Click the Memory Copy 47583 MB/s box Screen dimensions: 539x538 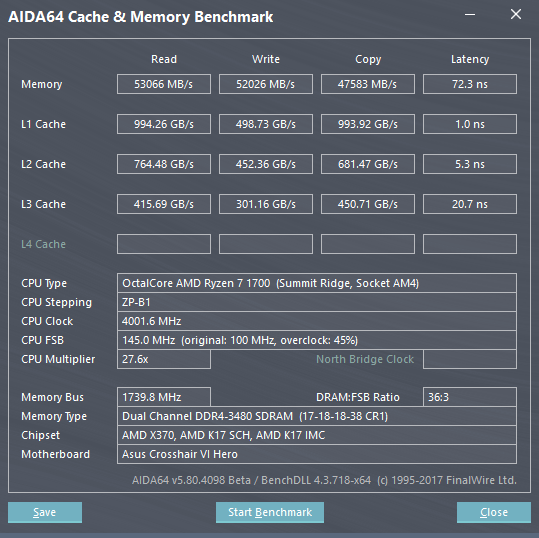pyautogui.click(x=368, y=84)
